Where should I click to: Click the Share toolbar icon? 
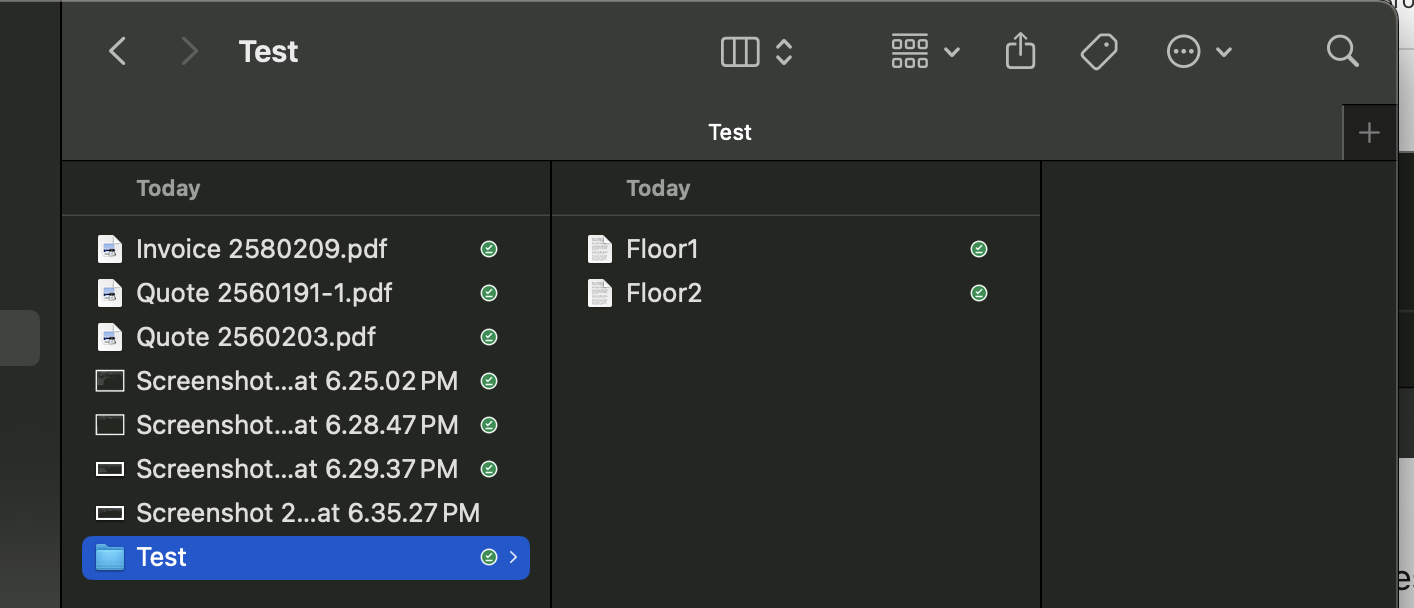(1019, 51)
